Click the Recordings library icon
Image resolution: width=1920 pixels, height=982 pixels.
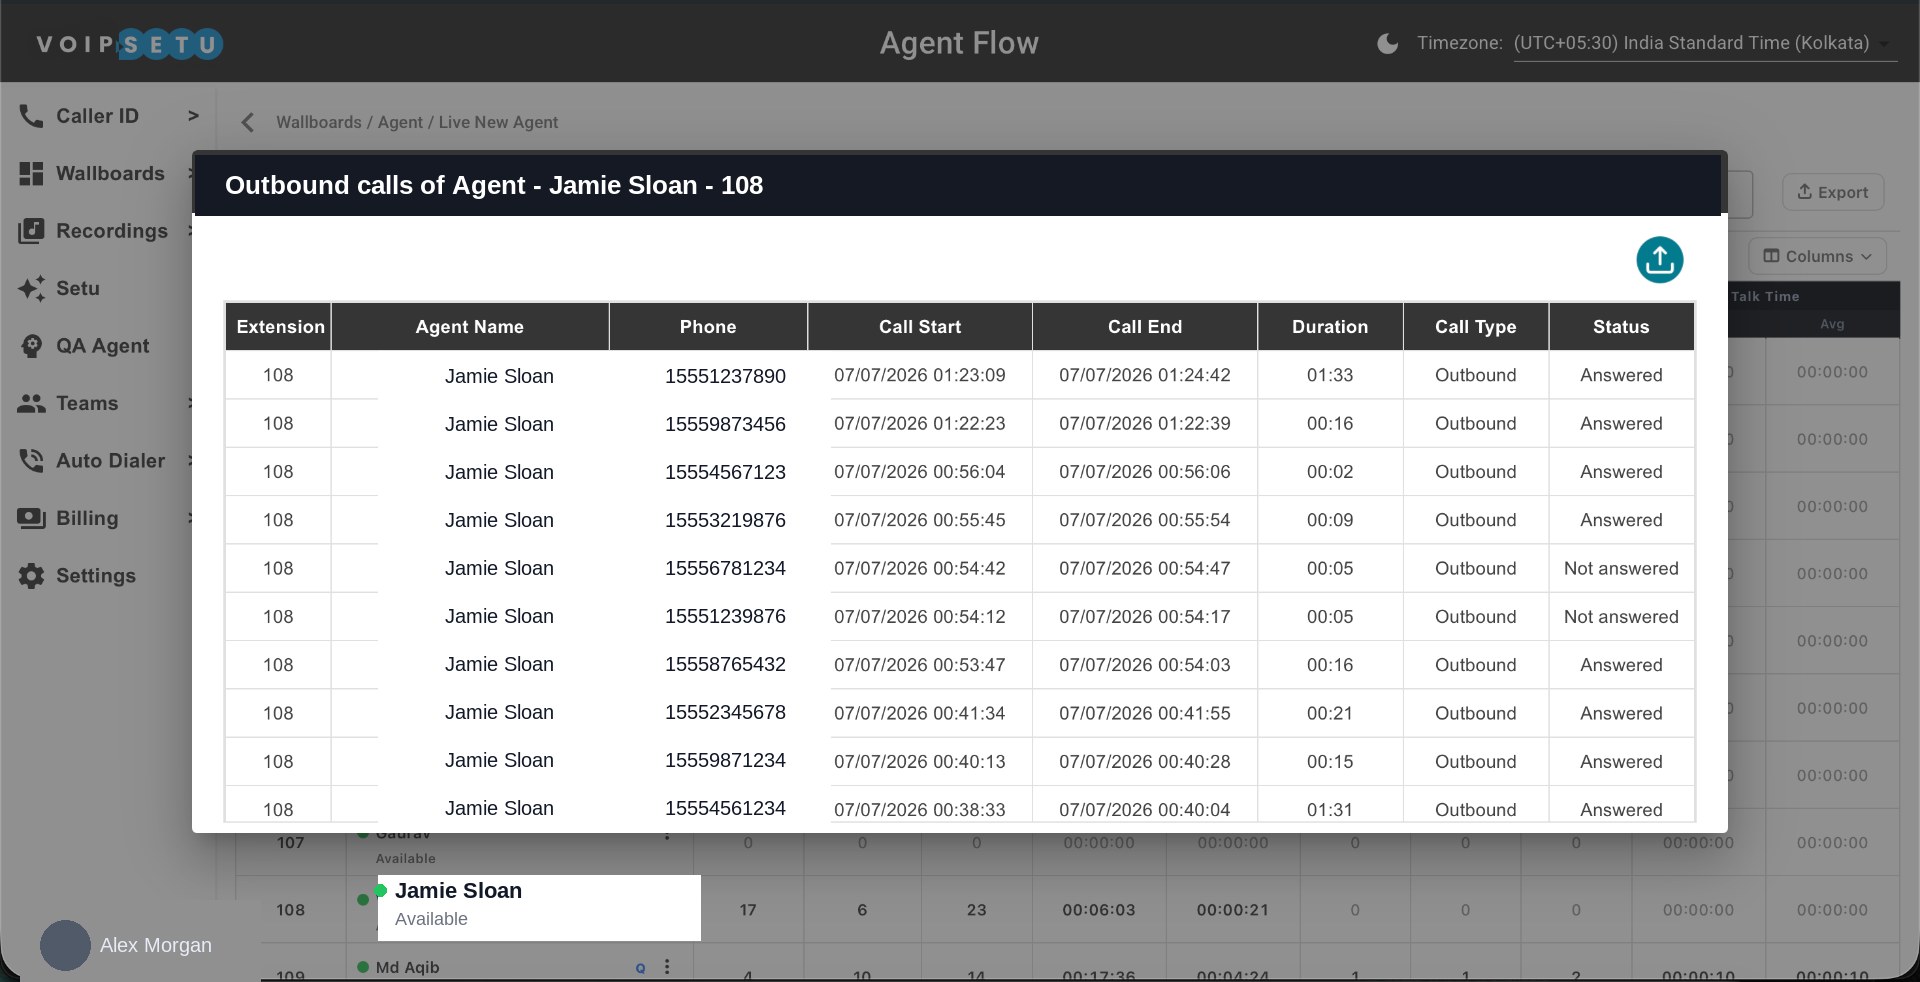tap(31, 231)
